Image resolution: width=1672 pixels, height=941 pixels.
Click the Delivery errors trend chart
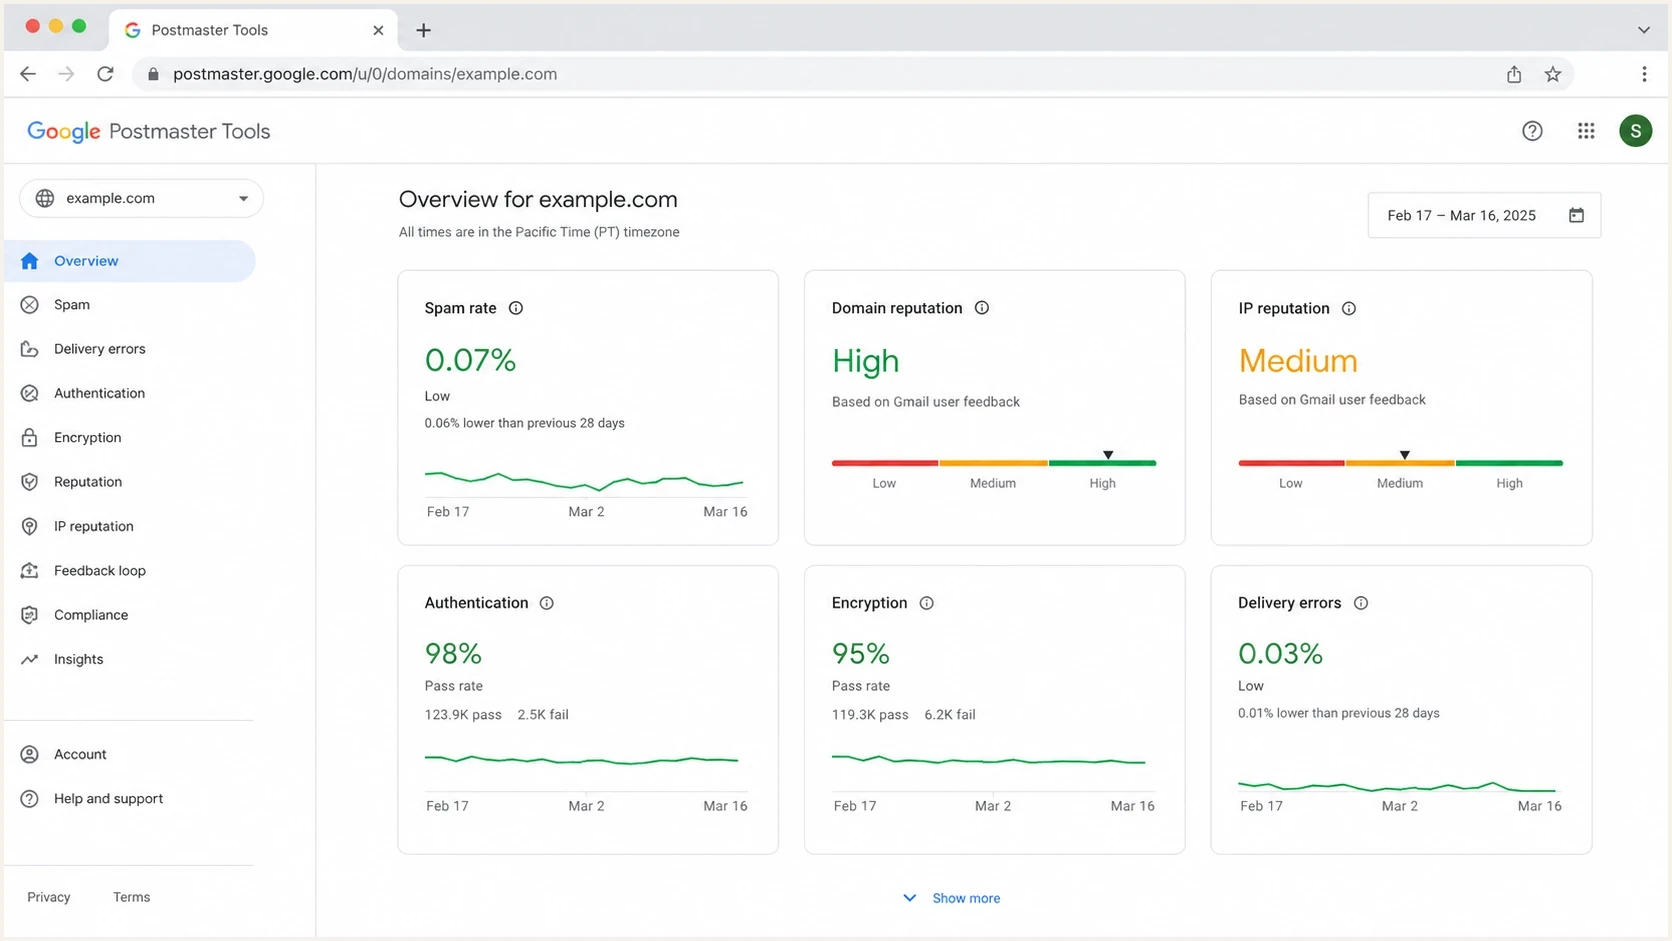click(x=1398, y=787)
